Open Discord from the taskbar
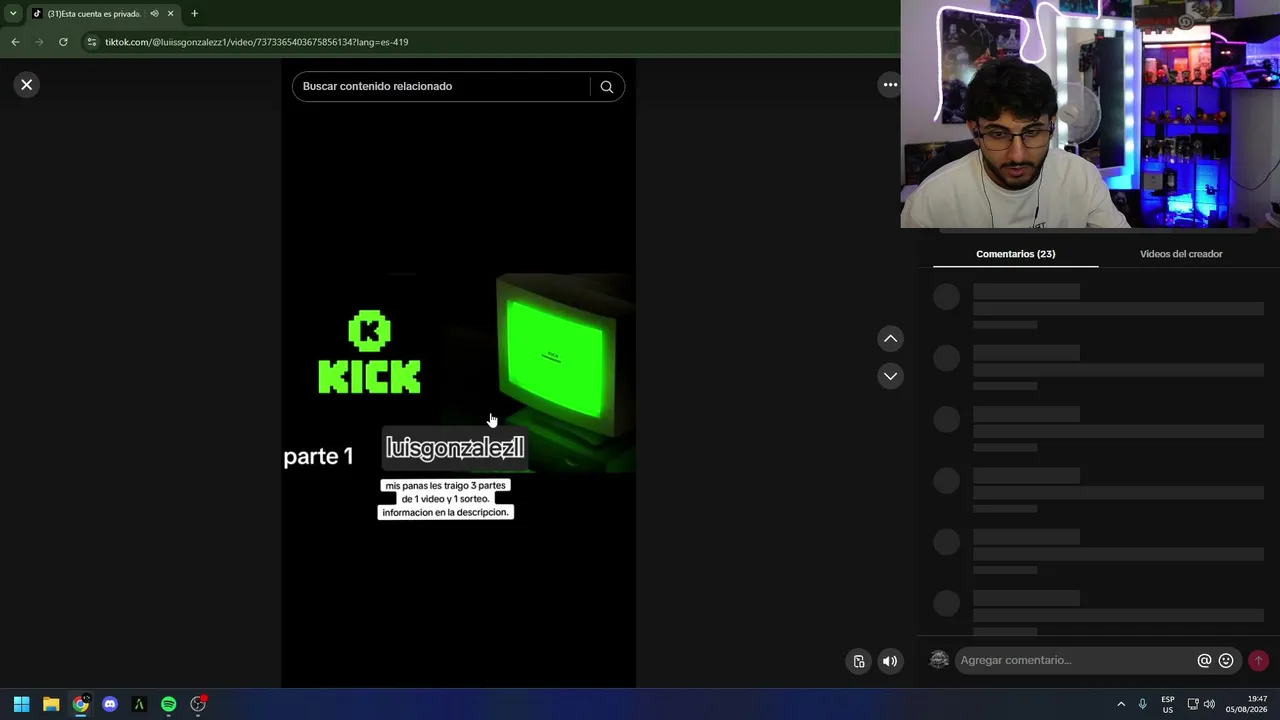The height and width of the screenshot is (720, 1280). coord(110,705)
